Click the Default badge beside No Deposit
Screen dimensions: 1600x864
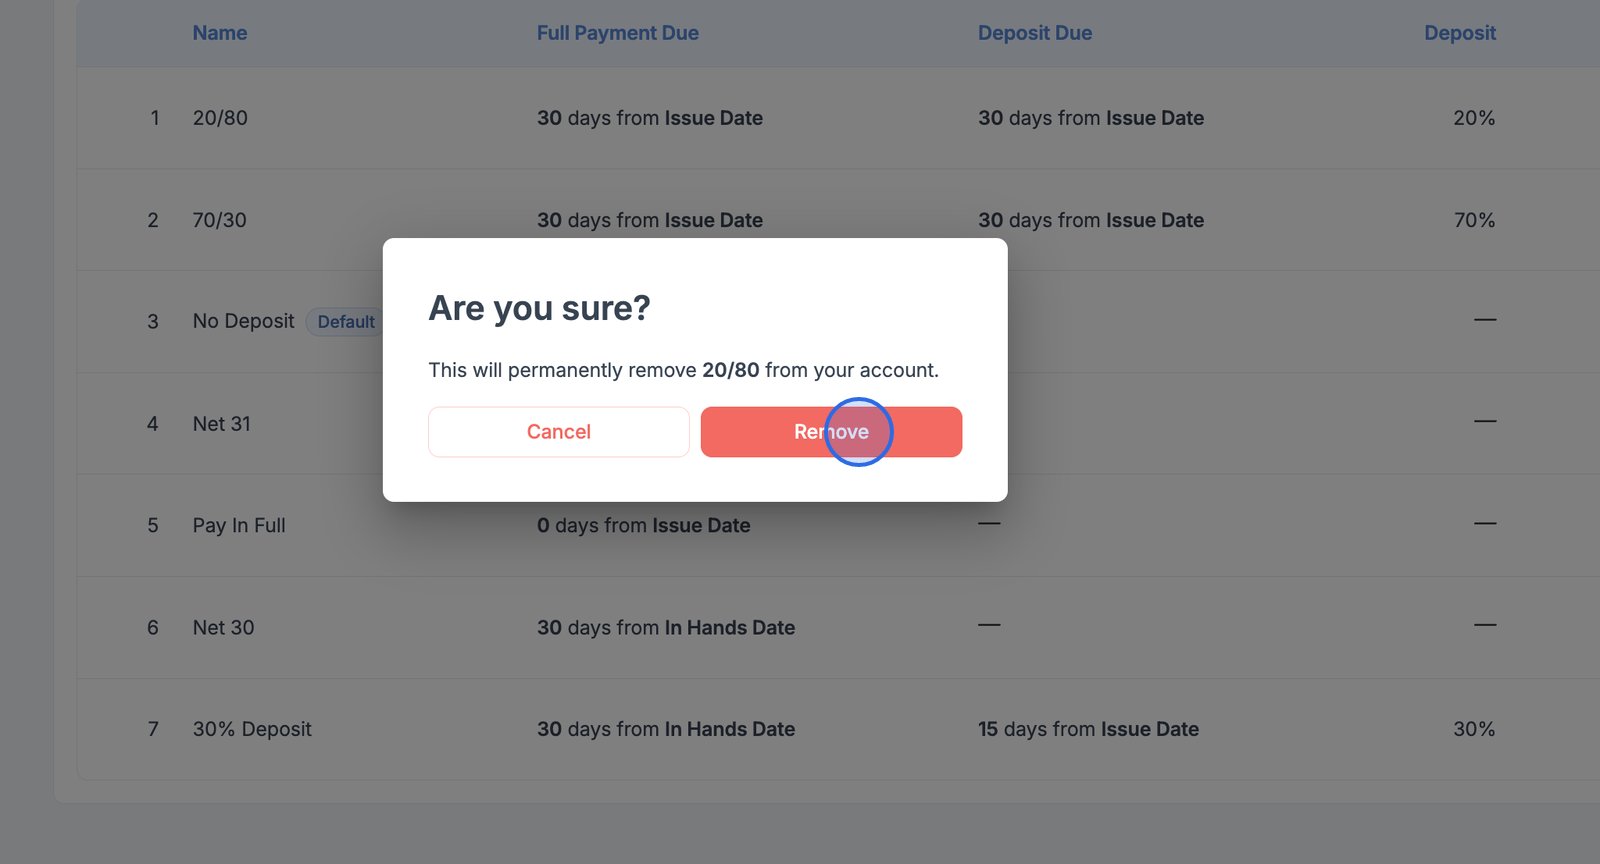pyautogui.click(x=345, y=322)
